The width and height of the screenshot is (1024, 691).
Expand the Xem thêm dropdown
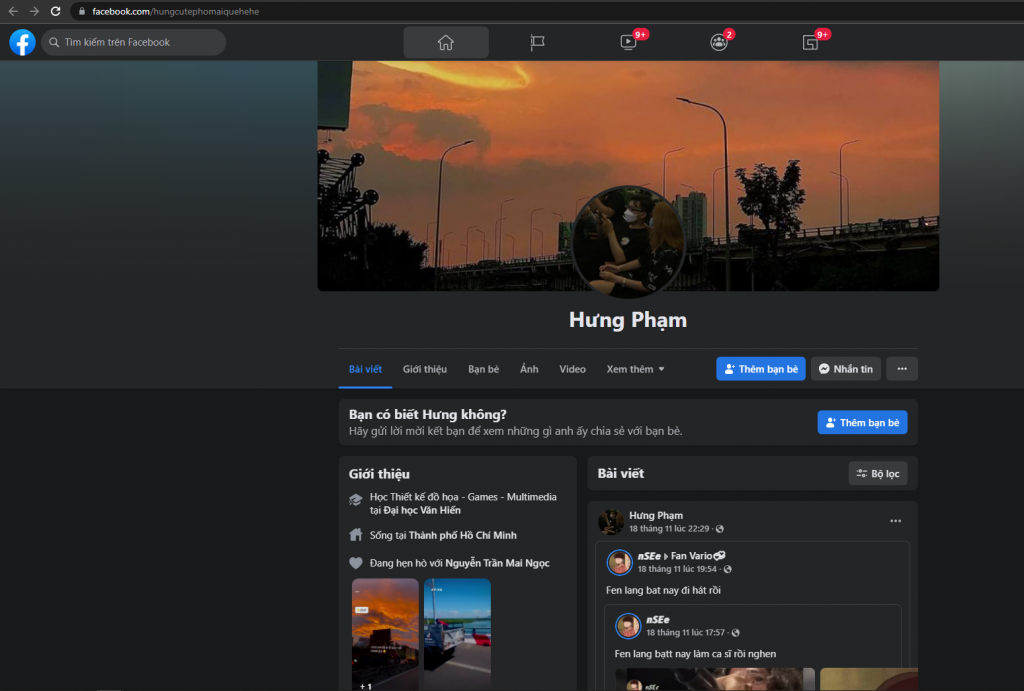(635, 369)
